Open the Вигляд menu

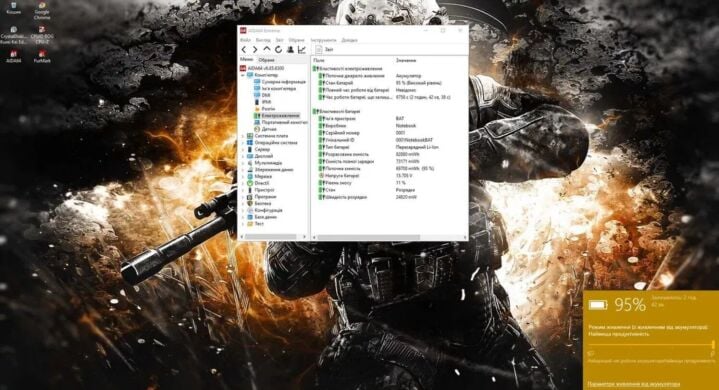coord(263,40)
